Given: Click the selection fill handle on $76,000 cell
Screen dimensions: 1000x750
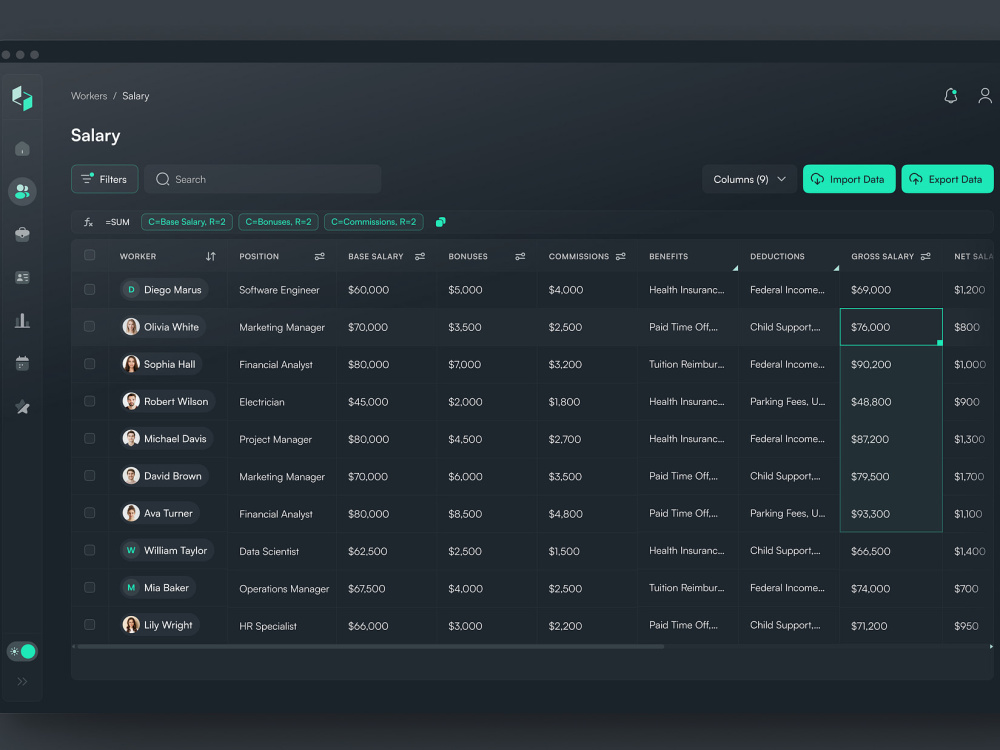Looking at the screenshot, I should click(939, 343).
